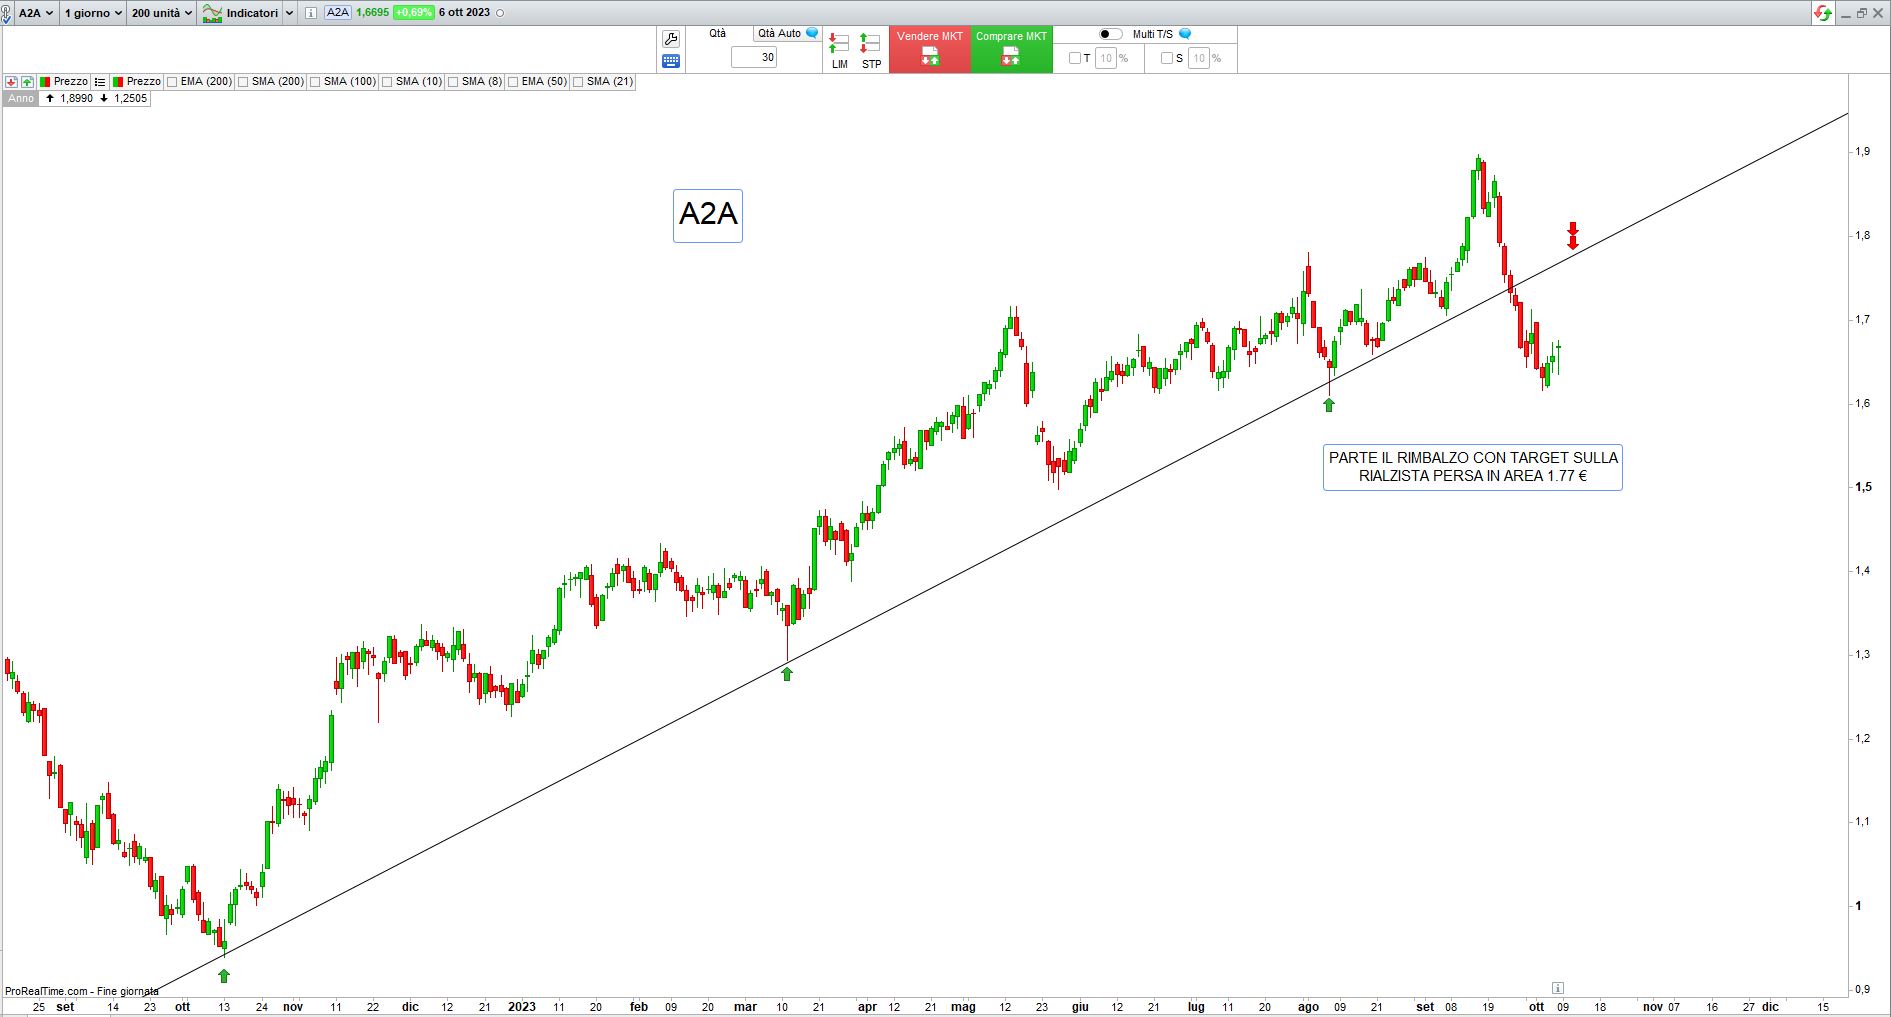Click the red down-arrow icon in indicator bar

click(x=11, y=82)
